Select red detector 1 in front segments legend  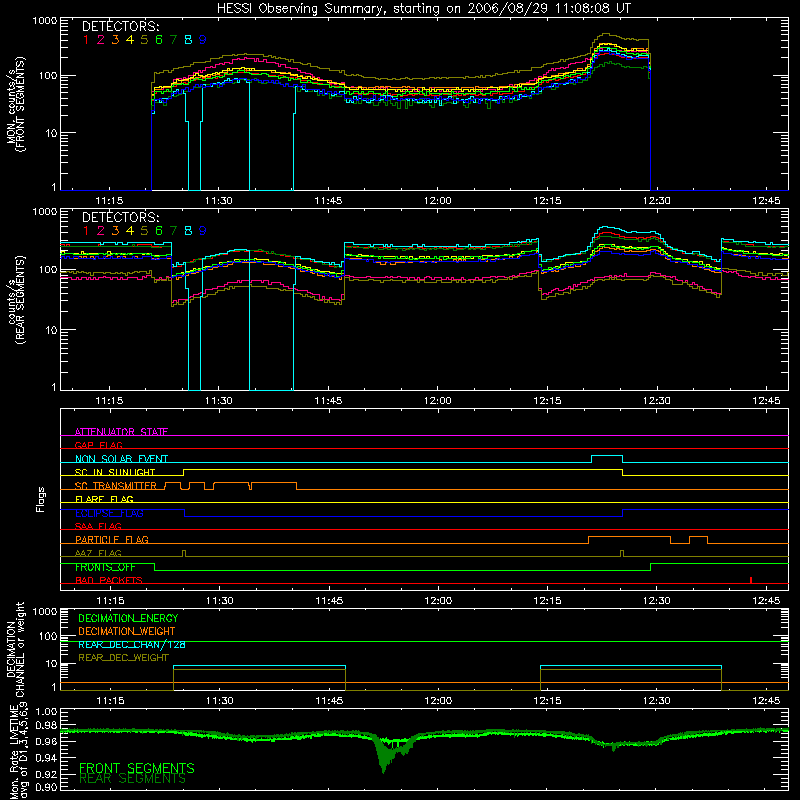[86, 40]
